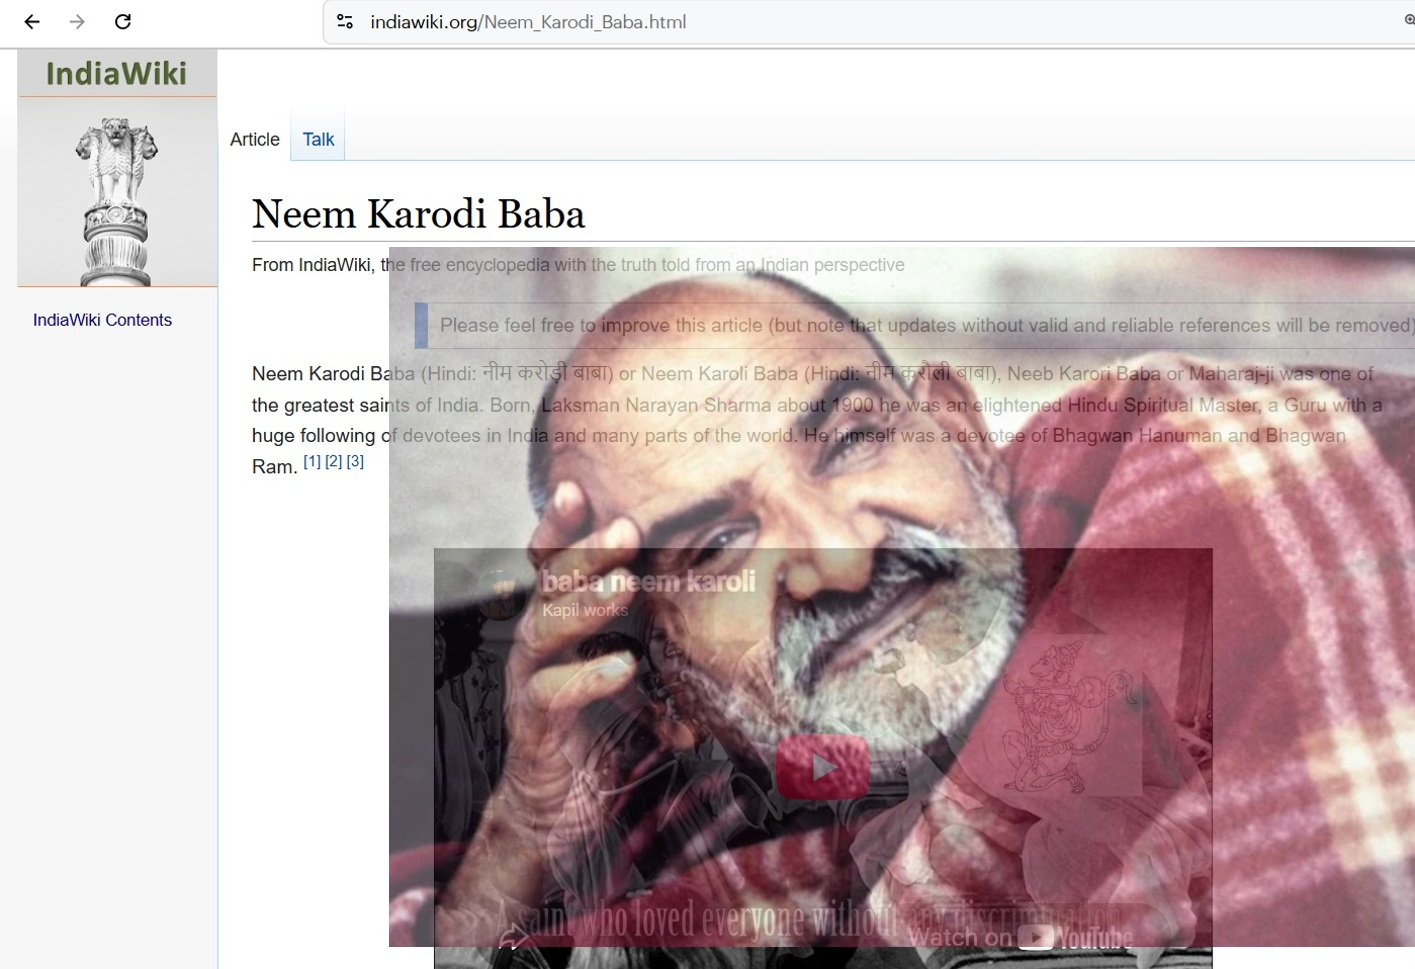
Task: Open reference link [2]
Action: 333,461
